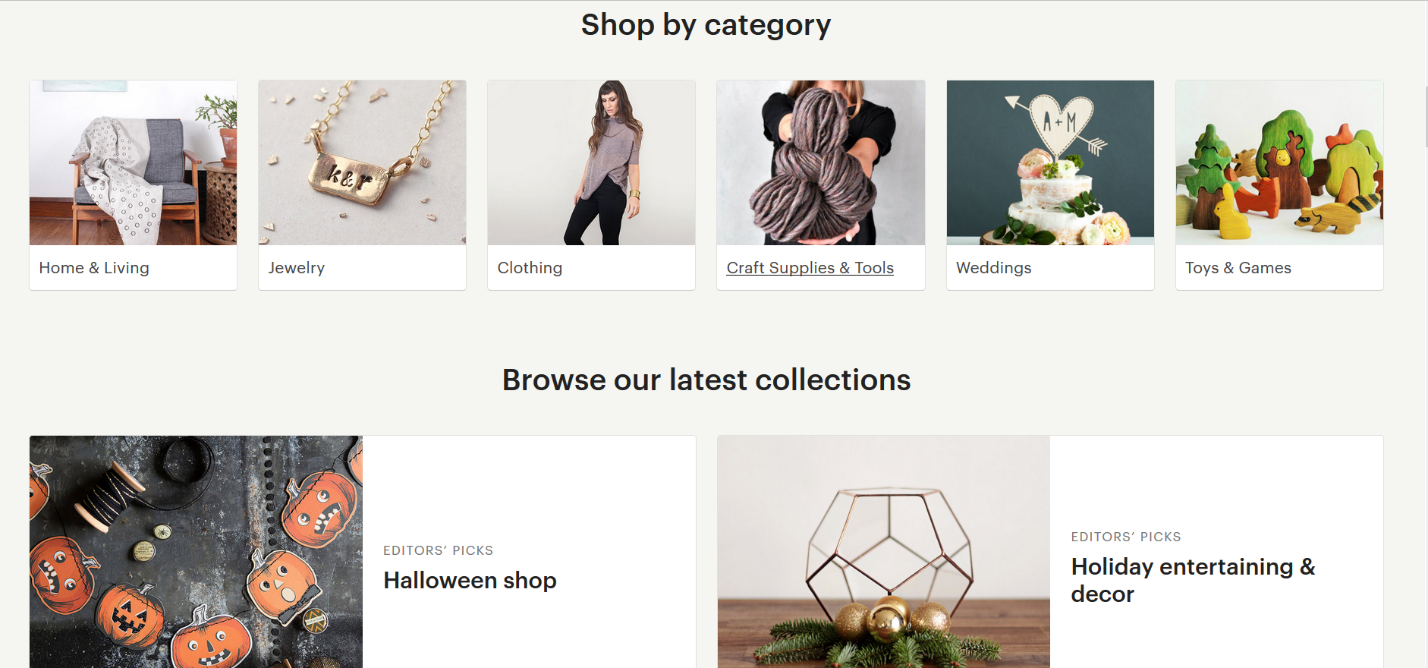Open the geometric terrarium collection image
Image resolution: width=1428 pixels, height=668 pixels.
[883, 552]
